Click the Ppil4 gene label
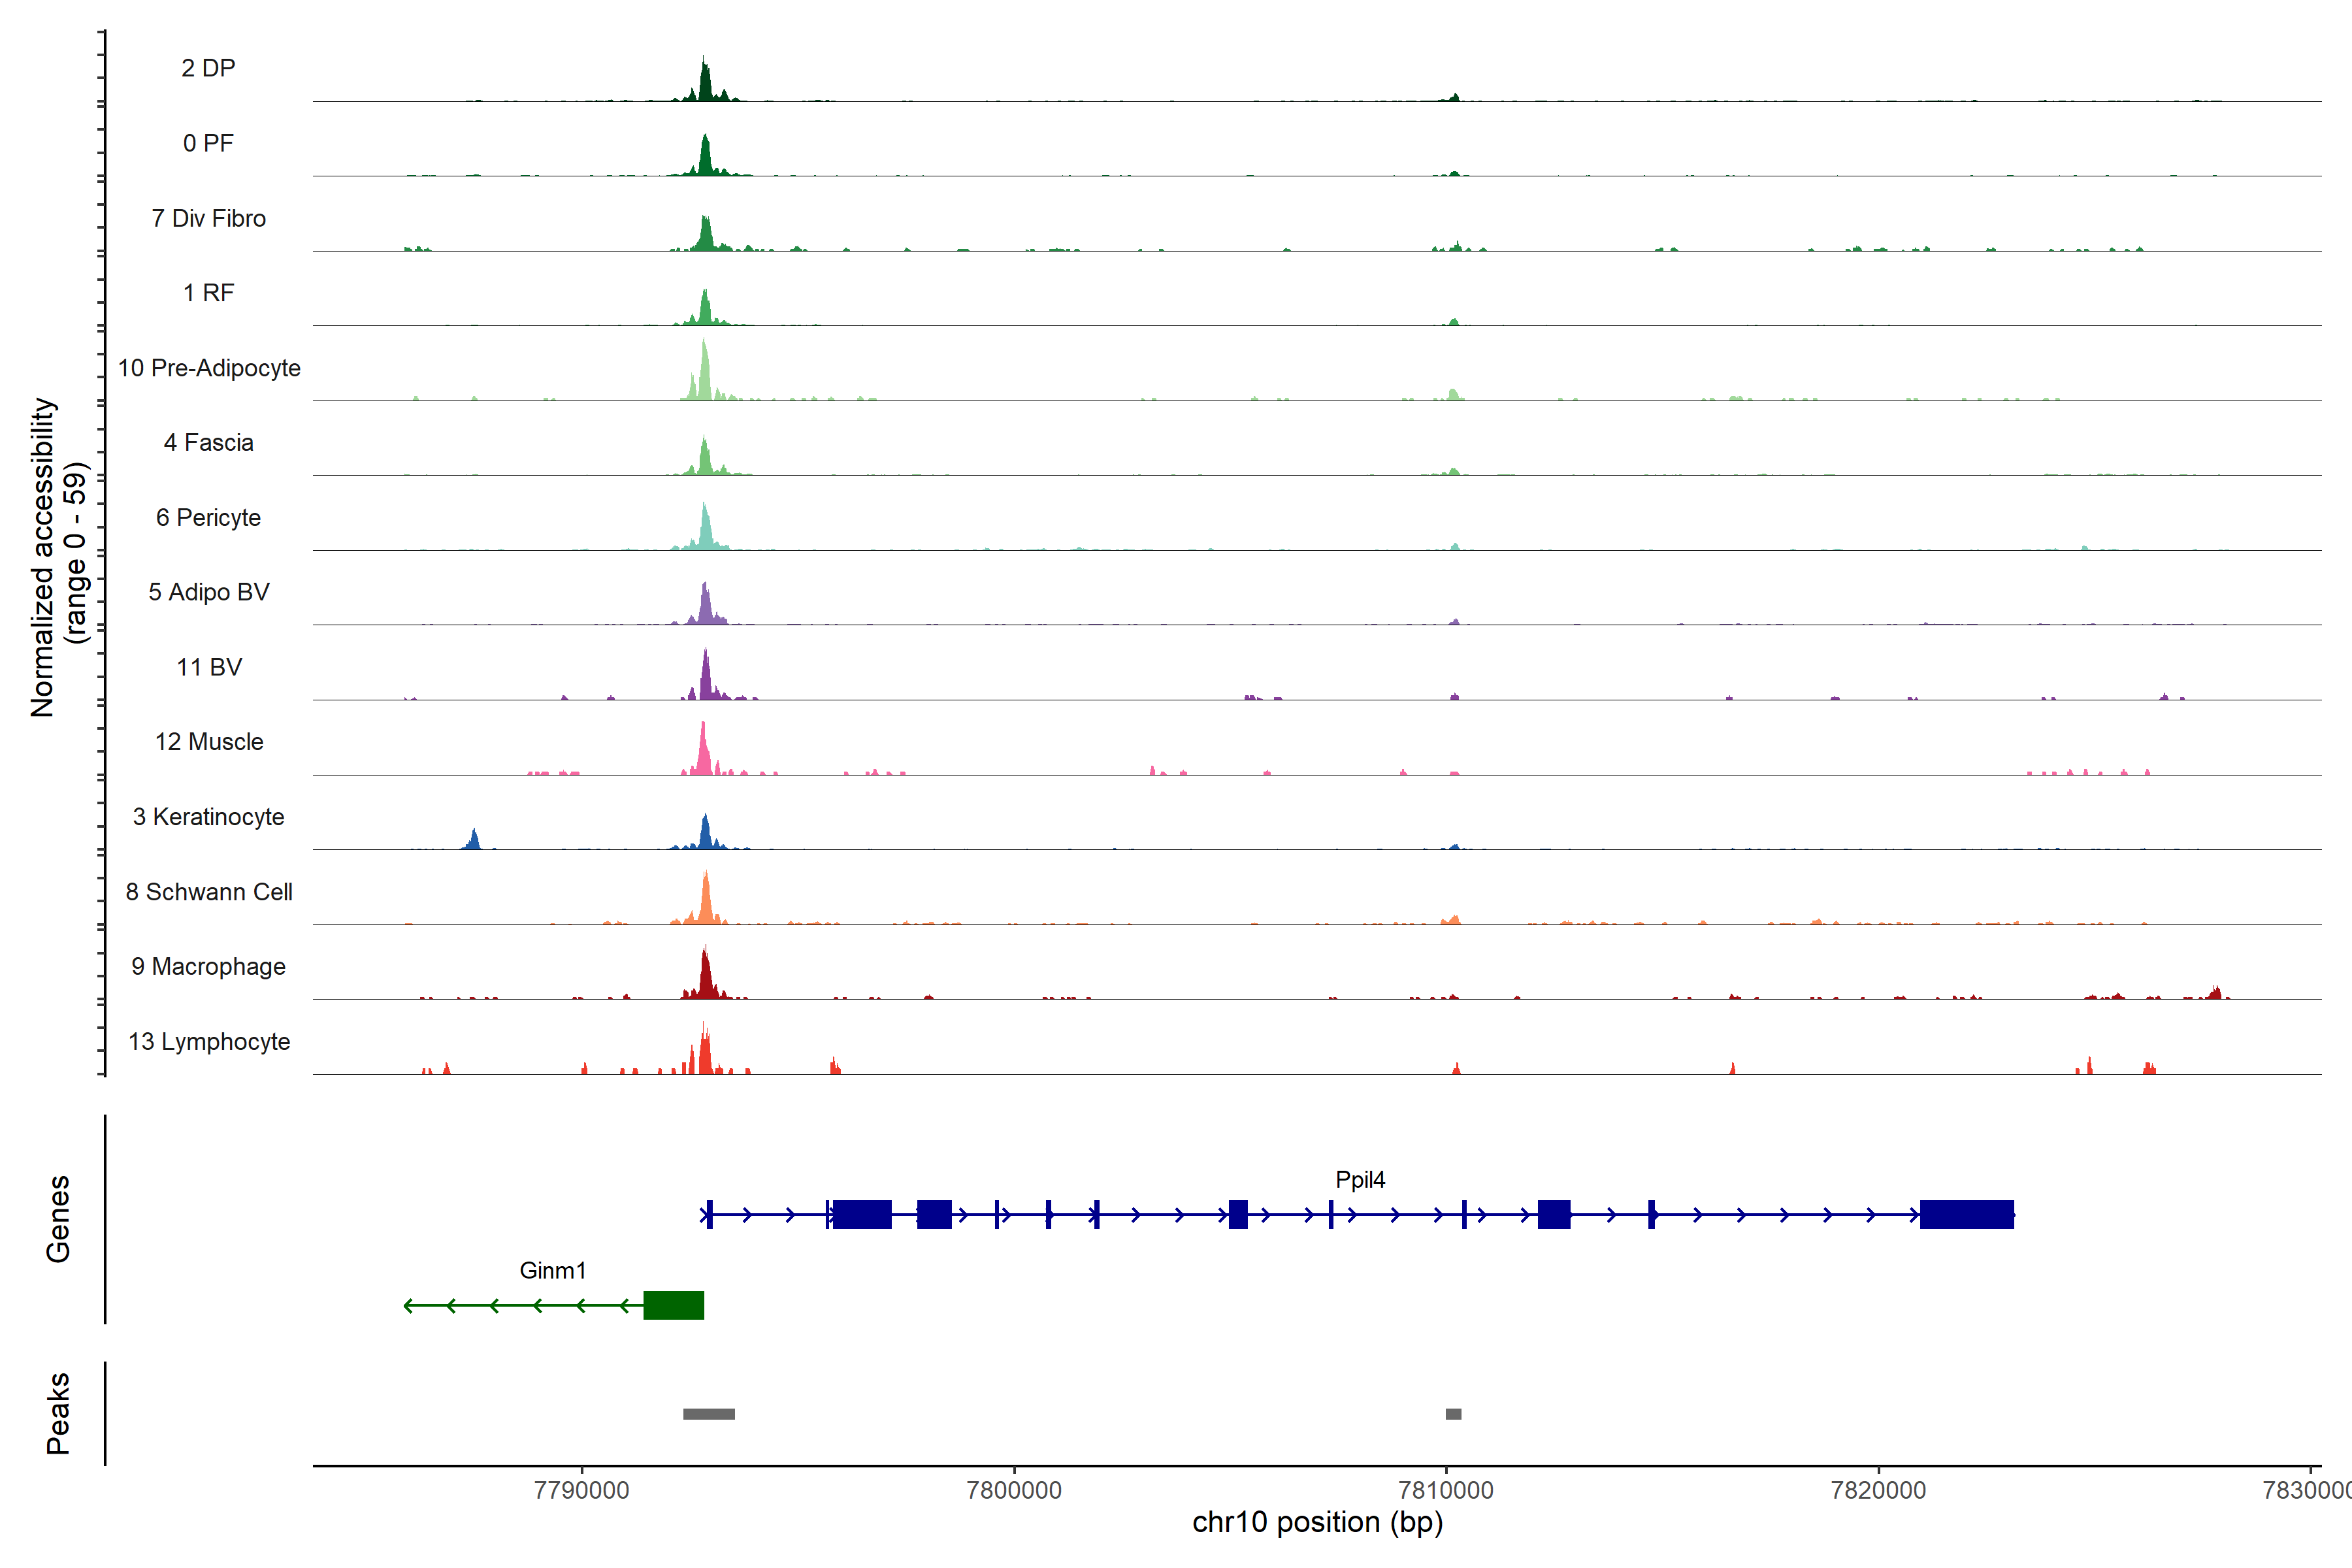Viewport: 2352px width, 1568px height. coord(1360,1180)
